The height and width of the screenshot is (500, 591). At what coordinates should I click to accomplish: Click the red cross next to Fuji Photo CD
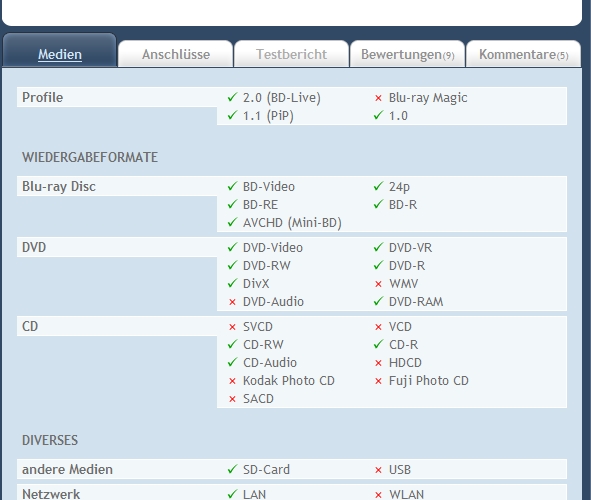tap(378, 381)
